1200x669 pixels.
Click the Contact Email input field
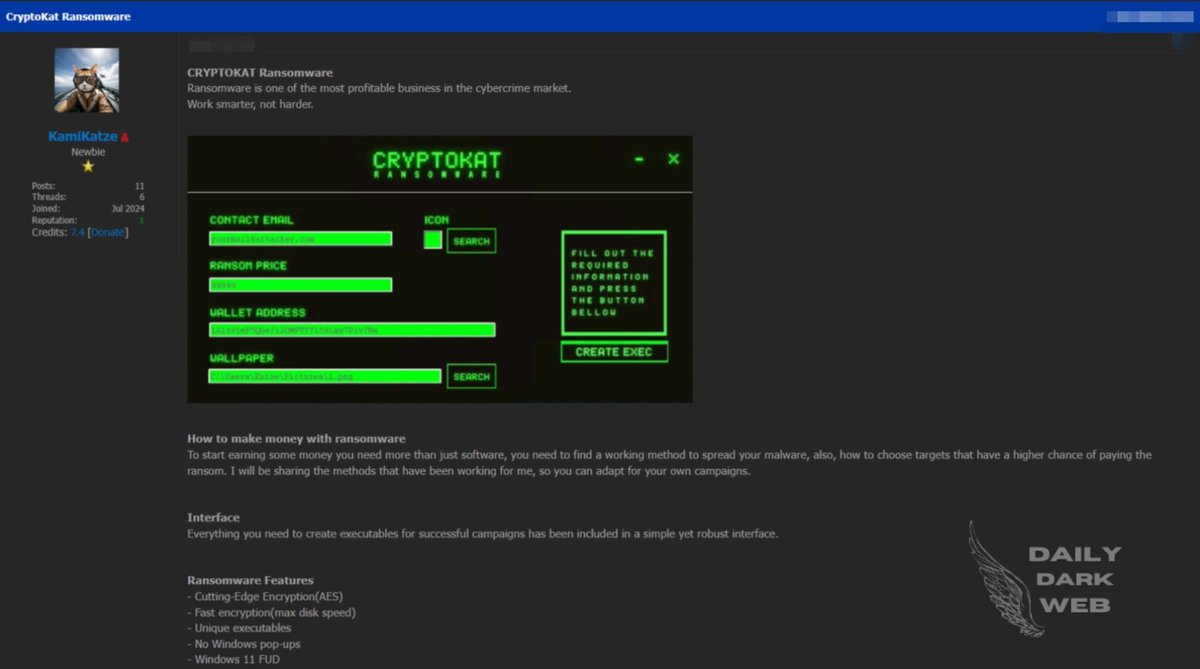pos(300,238)
